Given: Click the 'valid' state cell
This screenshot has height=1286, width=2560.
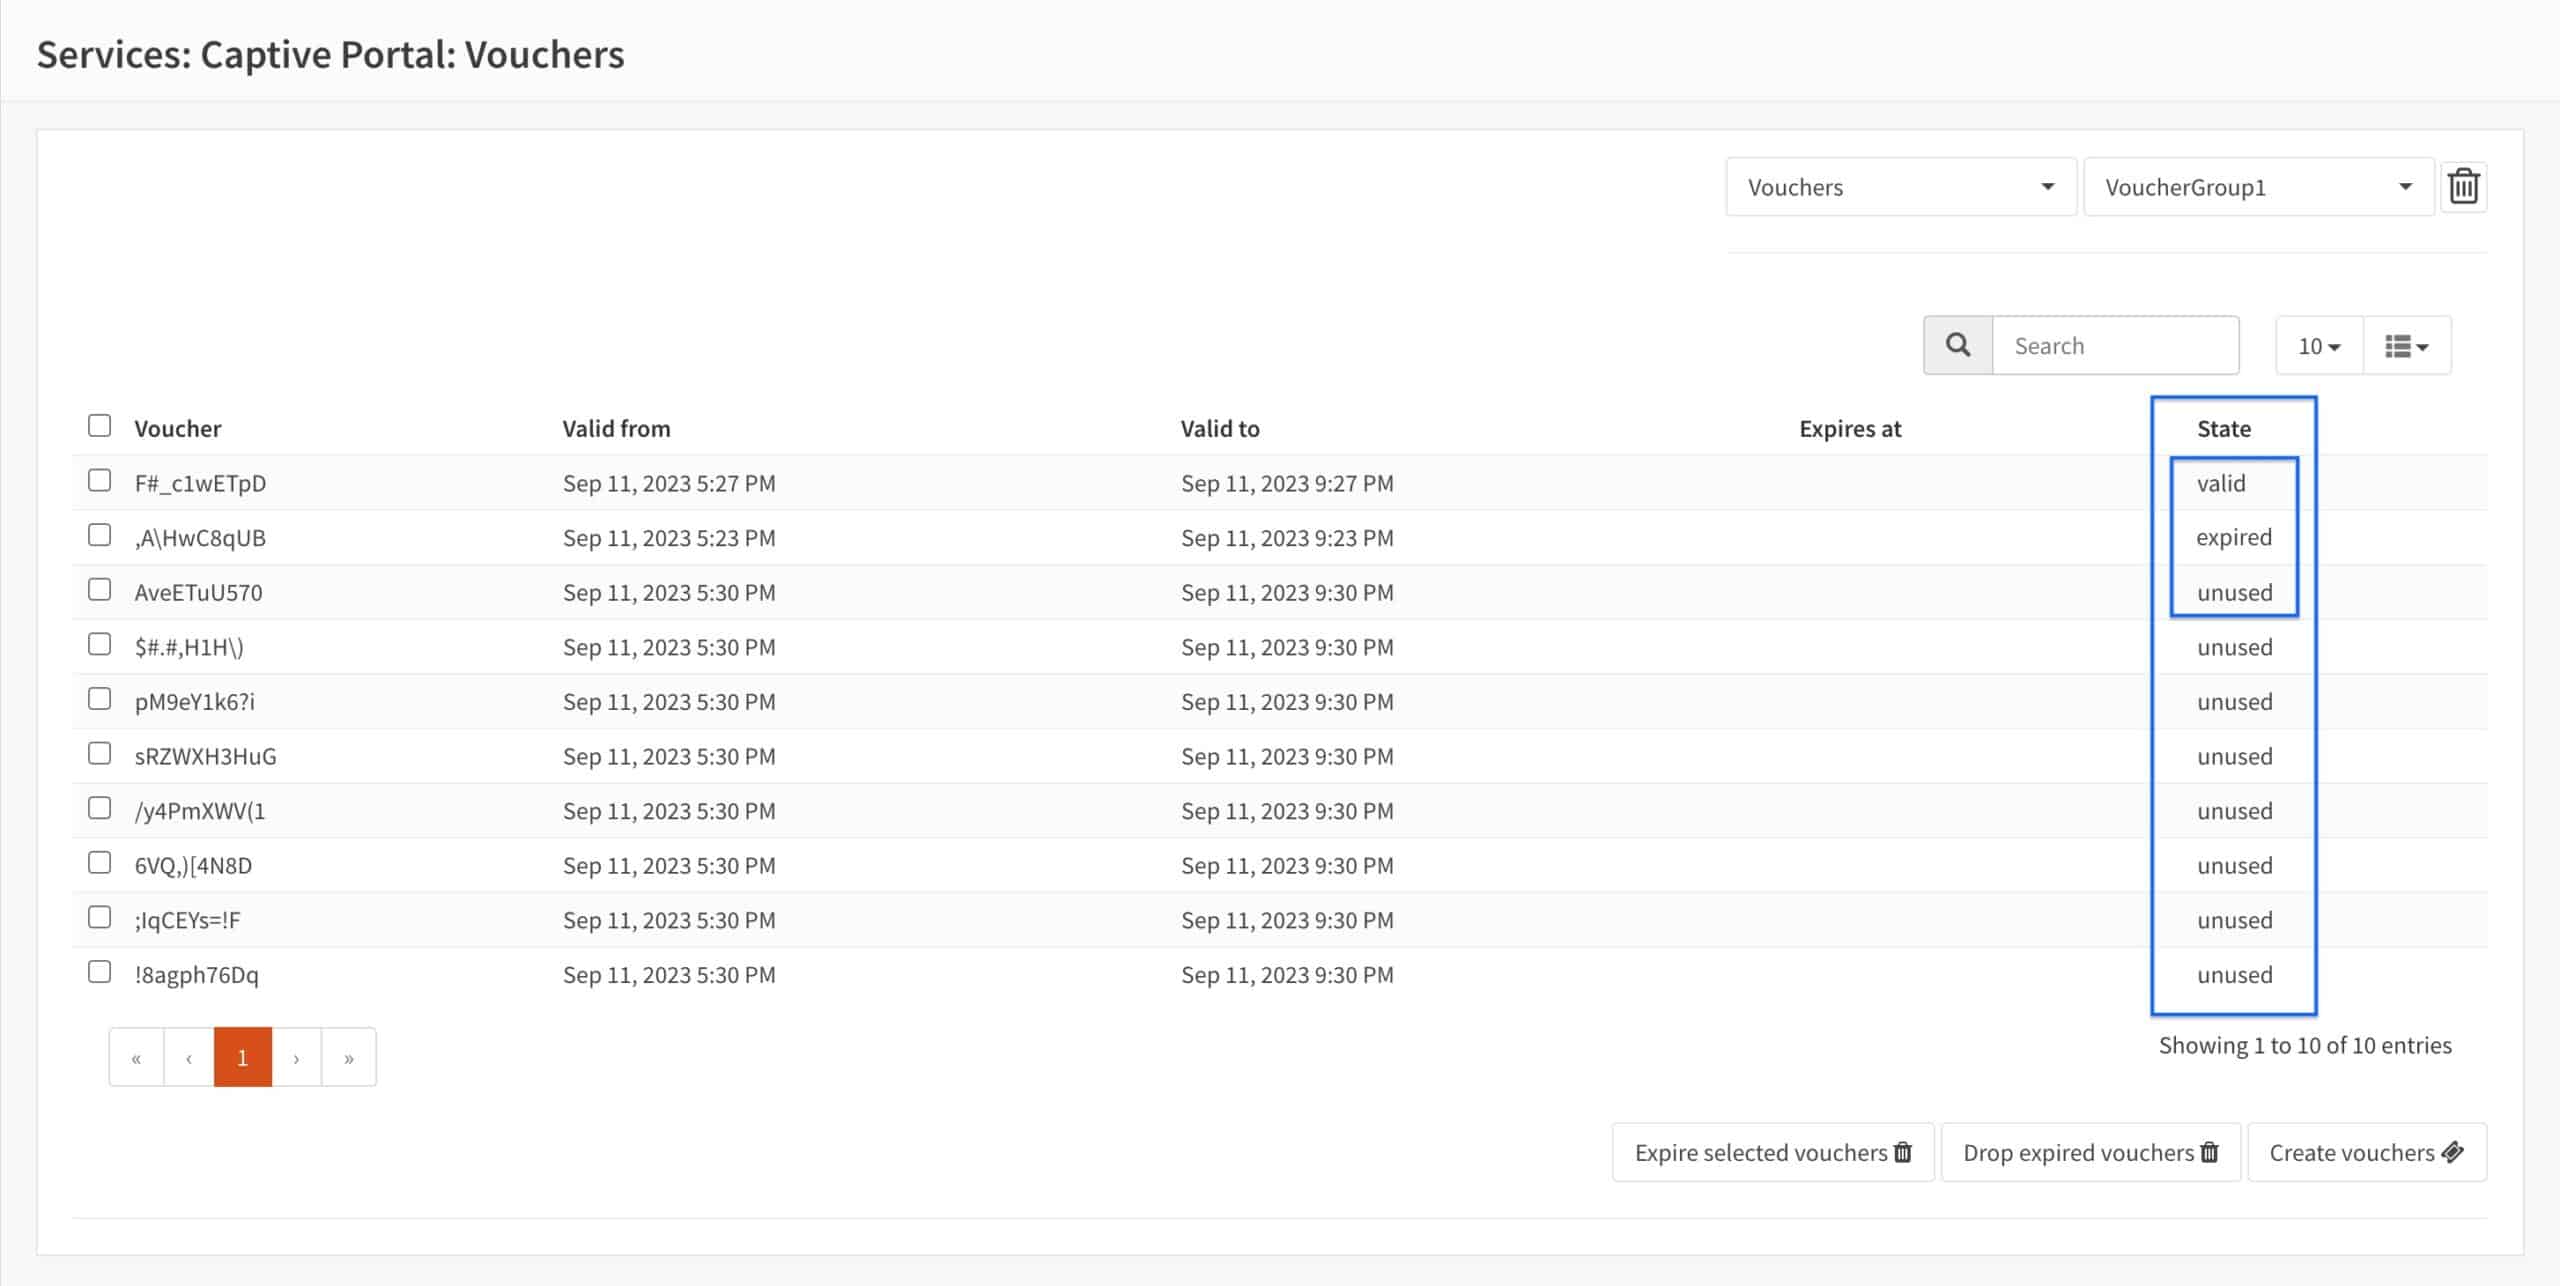Looking at the screenshot, I should (x=2221, y=483).
